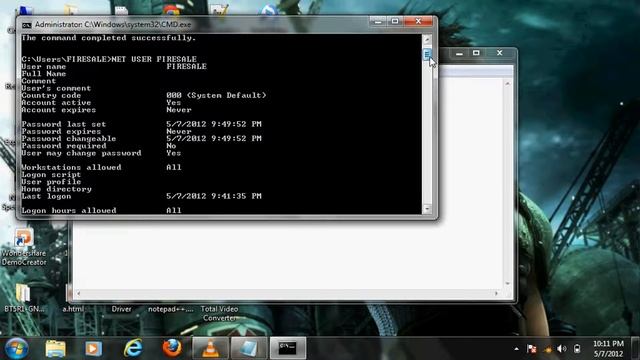Click the 'NET USER FIRESALE' command text
This screenshot has height=360, width=640.
click(154, 59)
